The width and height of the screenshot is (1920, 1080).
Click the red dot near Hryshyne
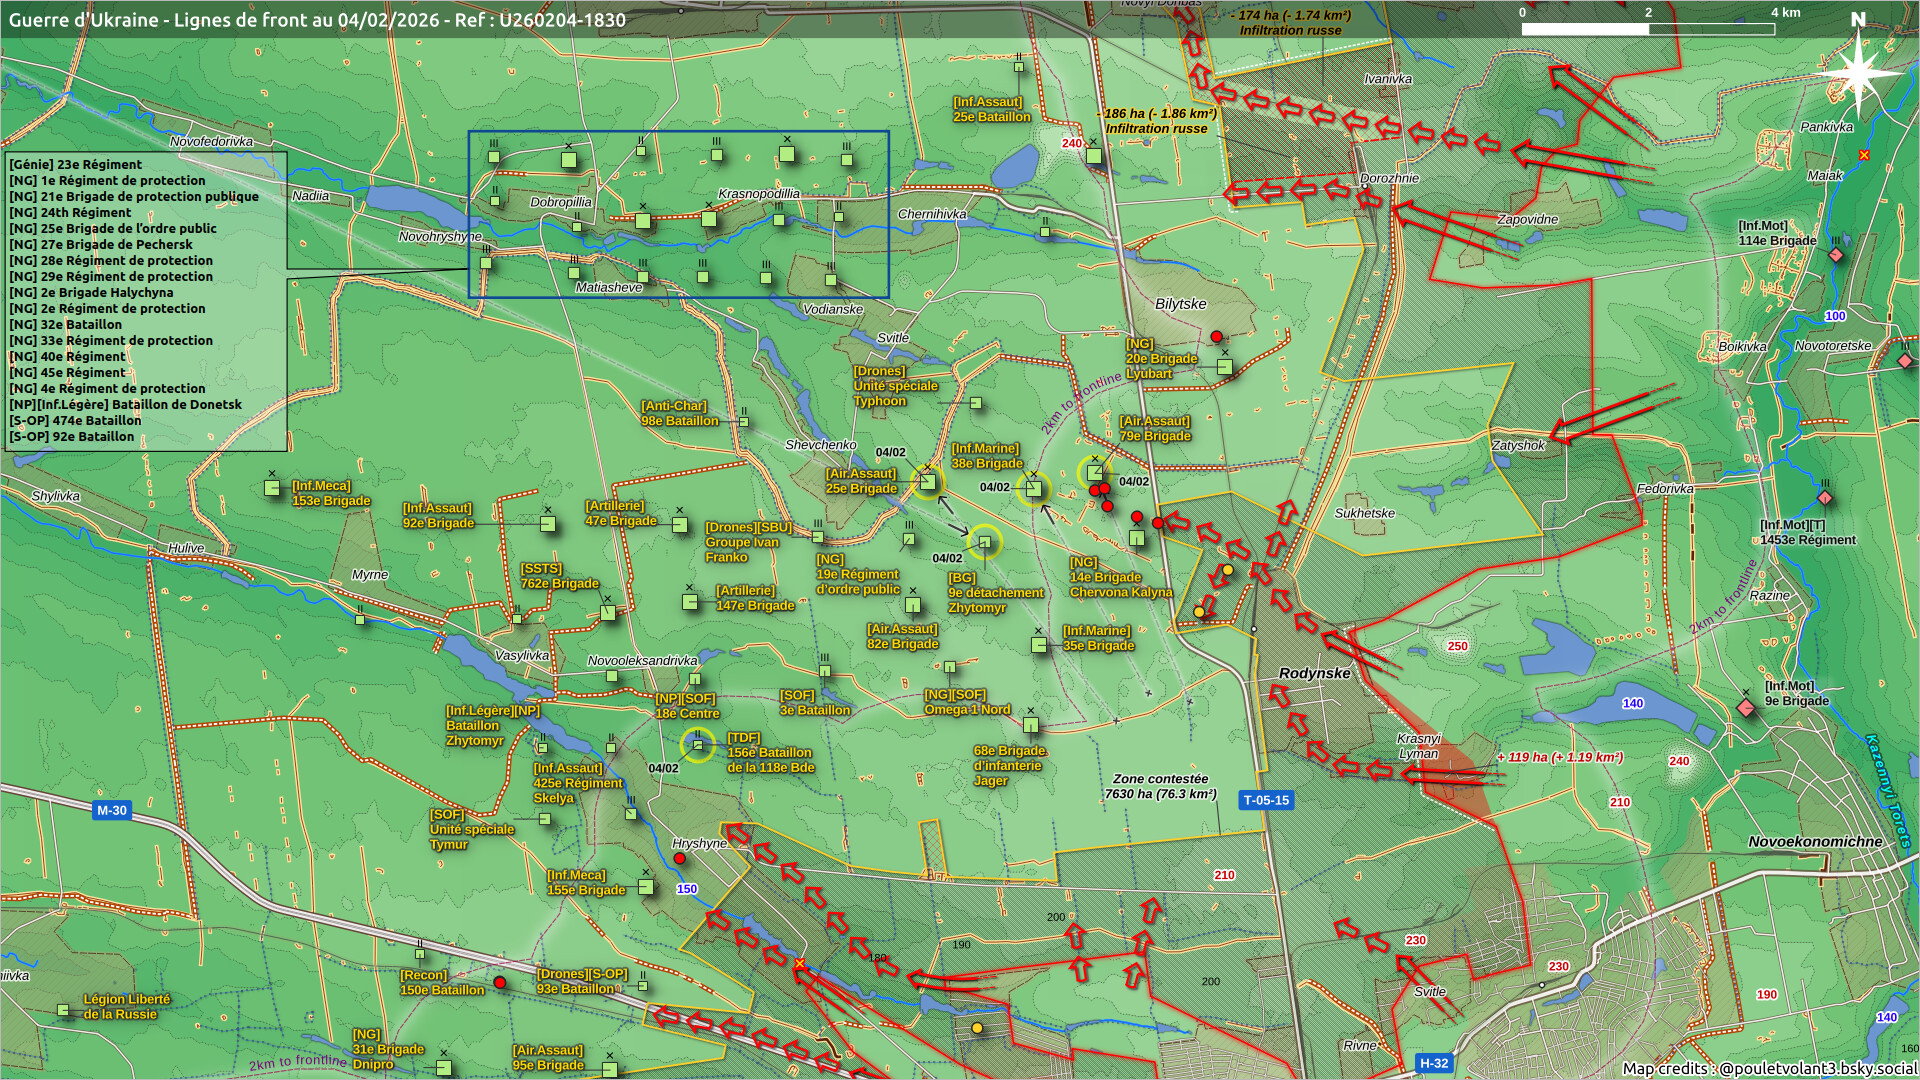pyautogui.click(x=680, y=859)
